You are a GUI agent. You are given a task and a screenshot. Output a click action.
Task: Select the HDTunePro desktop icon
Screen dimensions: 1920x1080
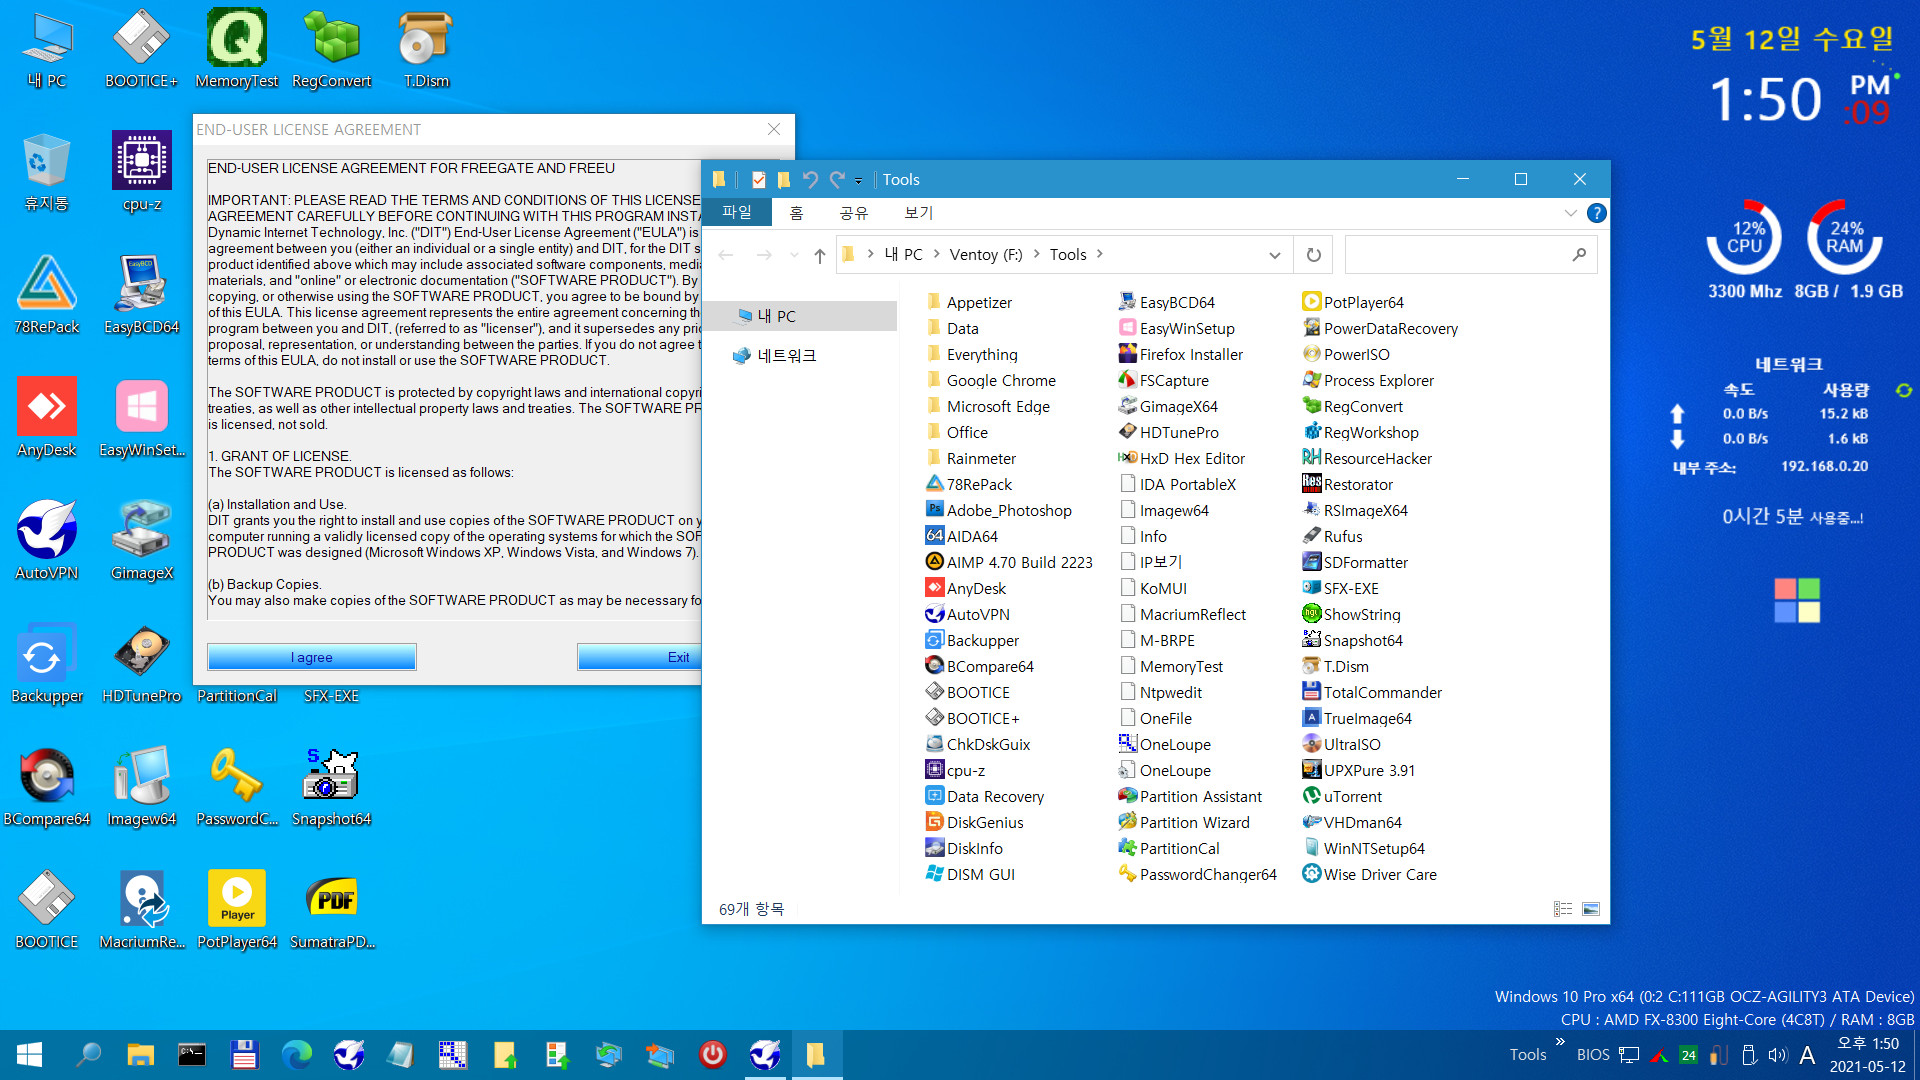point(141,663)
